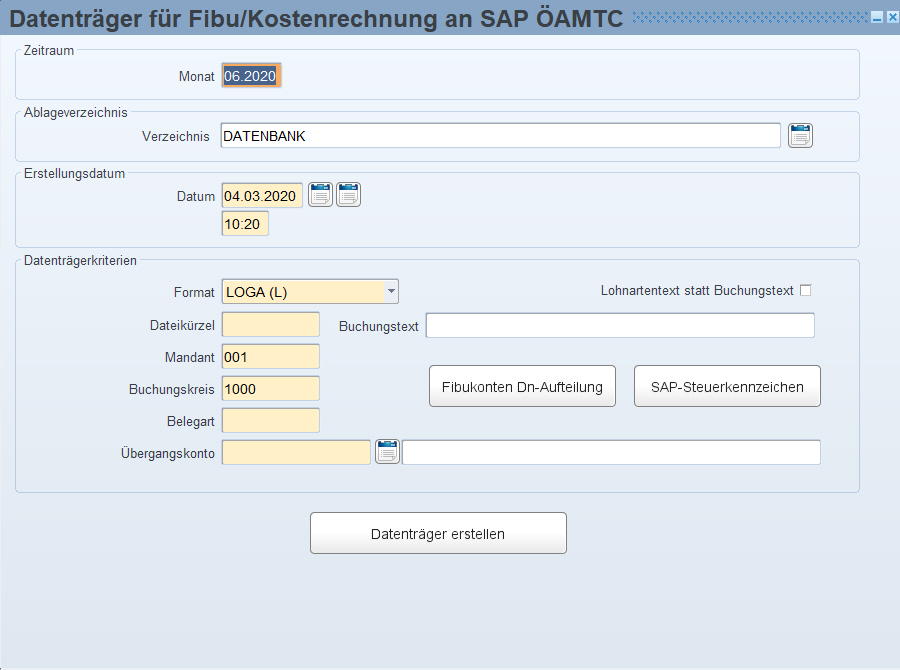The width and height of the screenshot is (900, 670).
Task: Click the Buchungstext input field
Action: pyautogui.click(x=620, y=326)
